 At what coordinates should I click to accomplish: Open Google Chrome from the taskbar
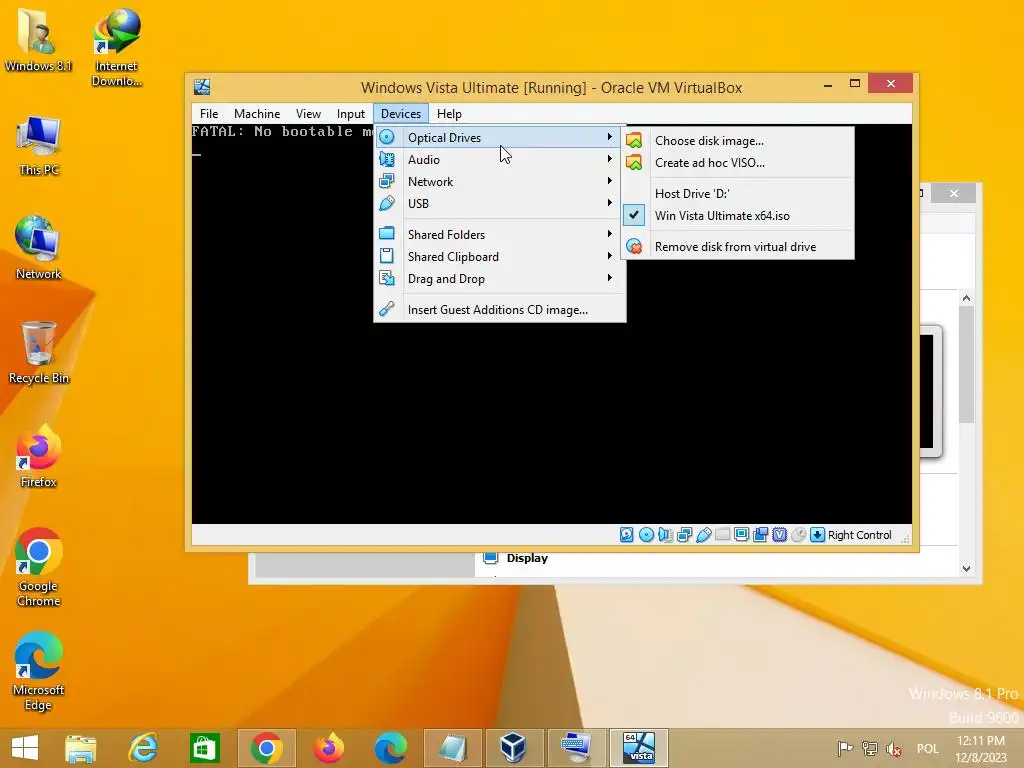click(266, 748)
